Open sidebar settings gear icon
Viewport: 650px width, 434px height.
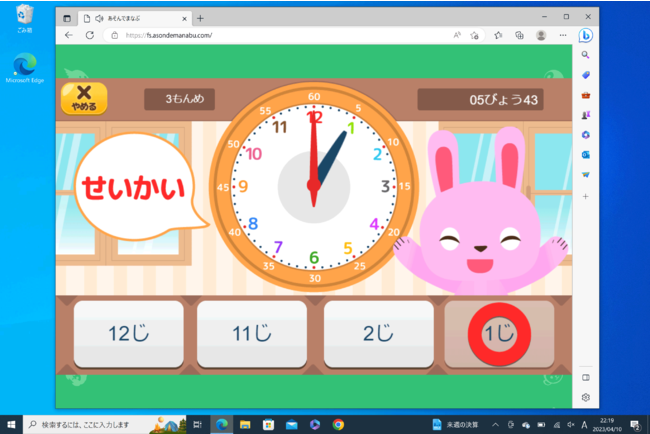pos(585,397)
